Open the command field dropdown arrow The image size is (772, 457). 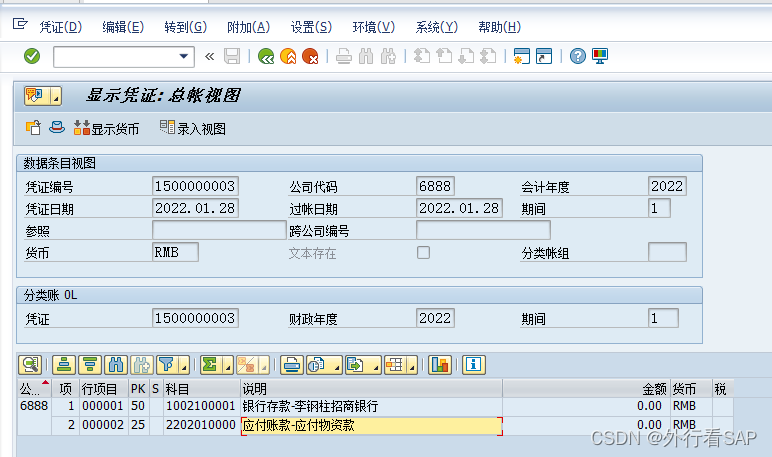click(x=184, y=56)
